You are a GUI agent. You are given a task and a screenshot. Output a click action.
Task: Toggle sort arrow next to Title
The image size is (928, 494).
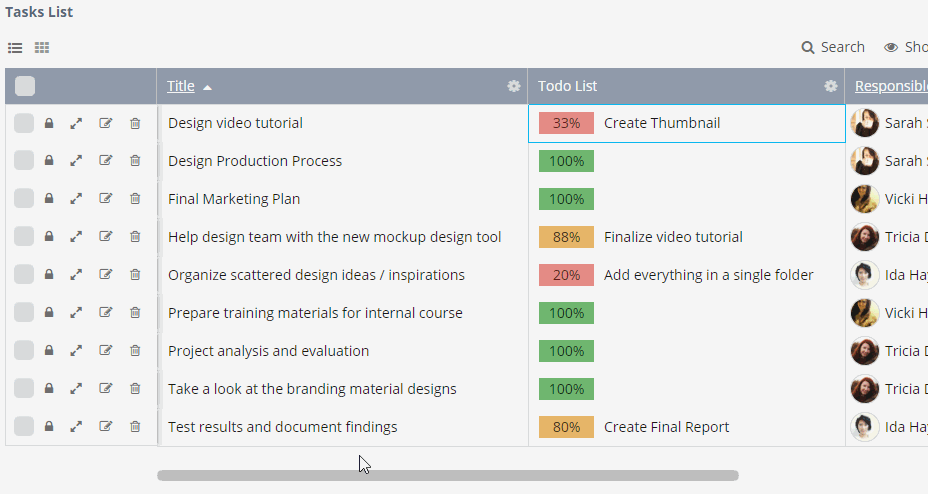point(207,87)
